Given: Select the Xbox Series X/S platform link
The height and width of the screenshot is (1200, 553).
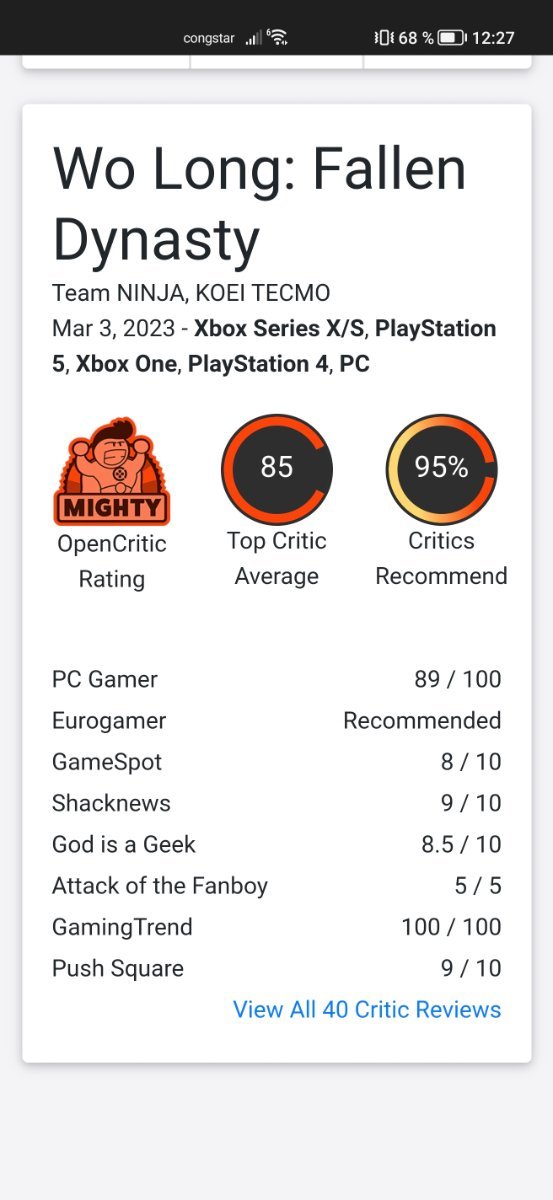Looking at the screenshot, I should tap(279, 329).
